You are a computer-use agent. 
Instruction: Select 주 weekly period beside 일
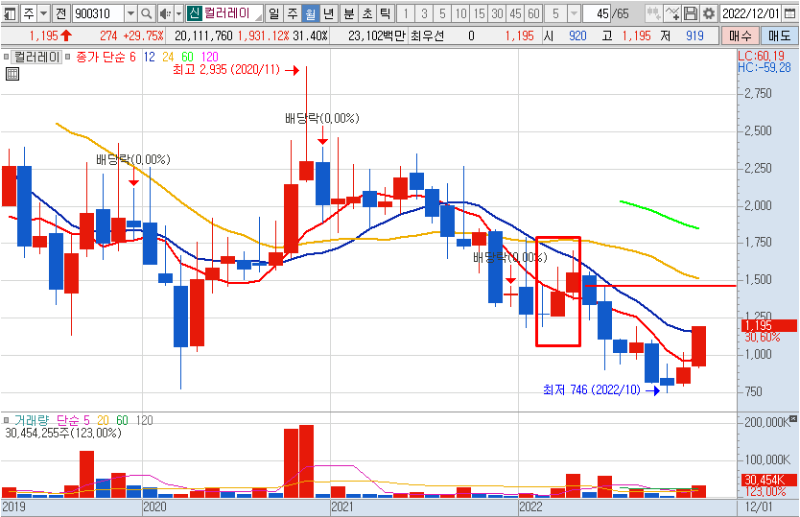click(x=292, y=13)
